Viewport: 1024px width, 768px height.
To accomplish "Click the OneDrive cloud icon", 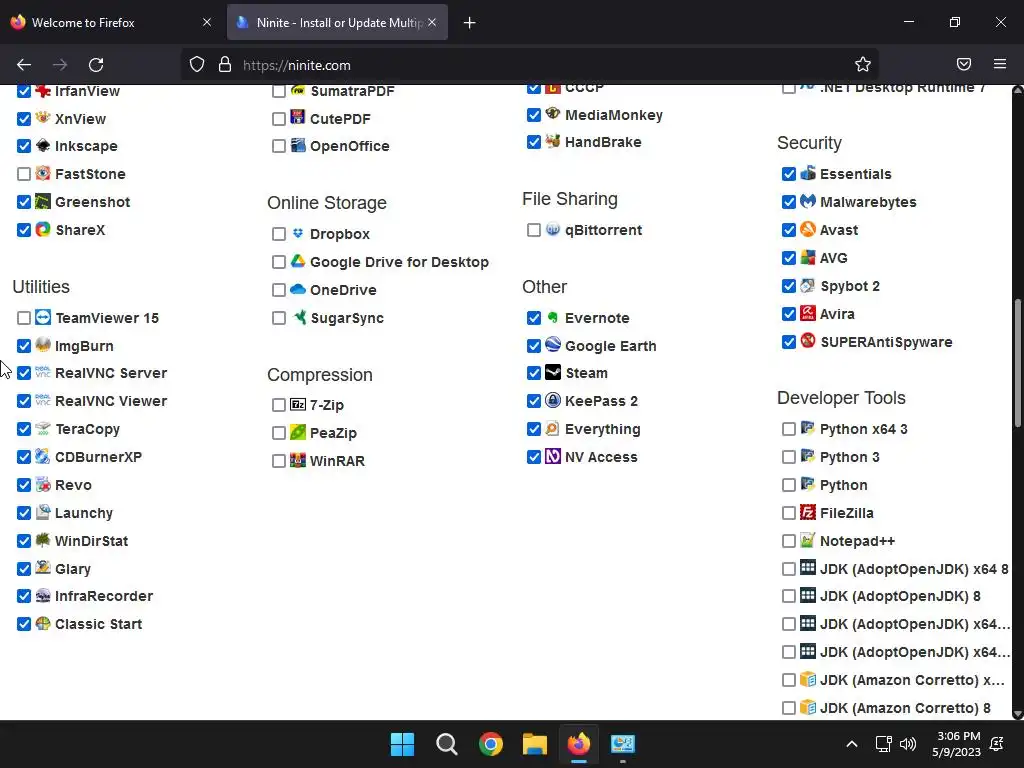I will [x=298, y=289].
